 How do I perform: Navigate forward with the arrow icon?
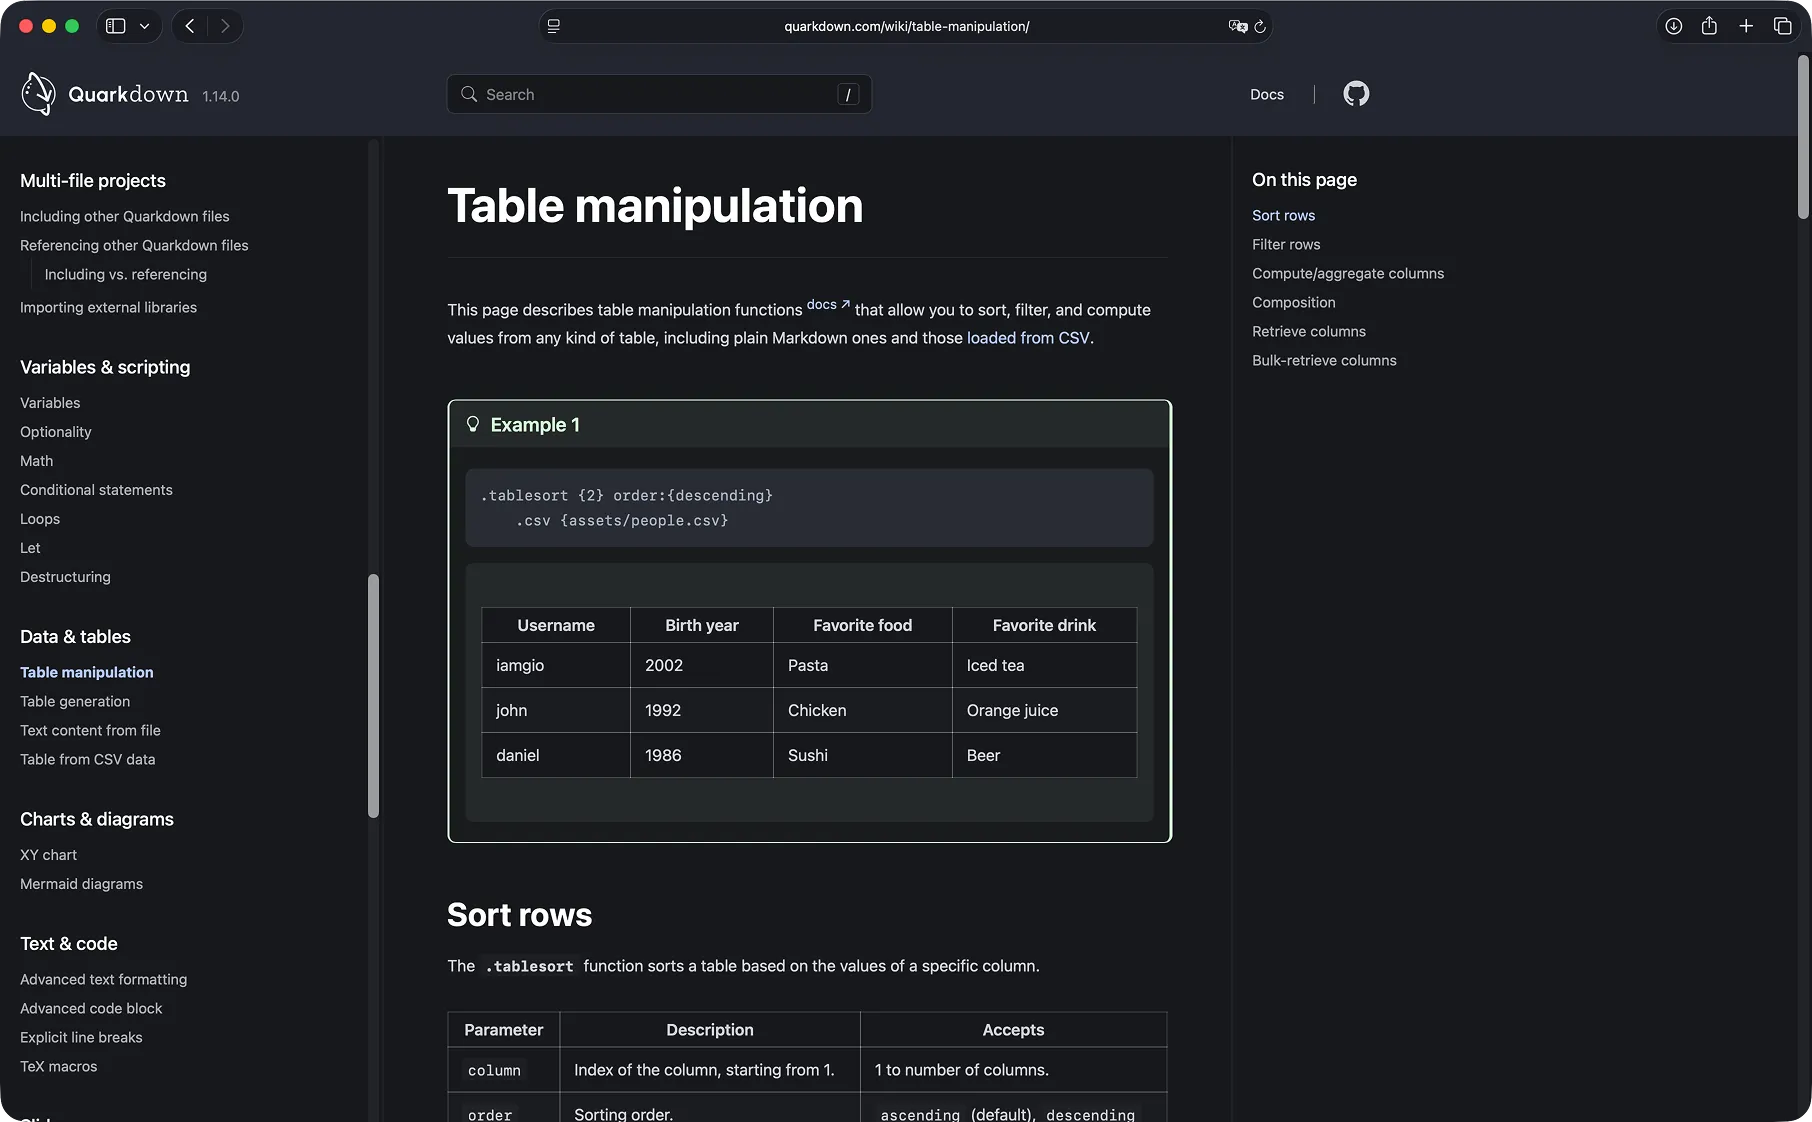[x=225, y=26]
